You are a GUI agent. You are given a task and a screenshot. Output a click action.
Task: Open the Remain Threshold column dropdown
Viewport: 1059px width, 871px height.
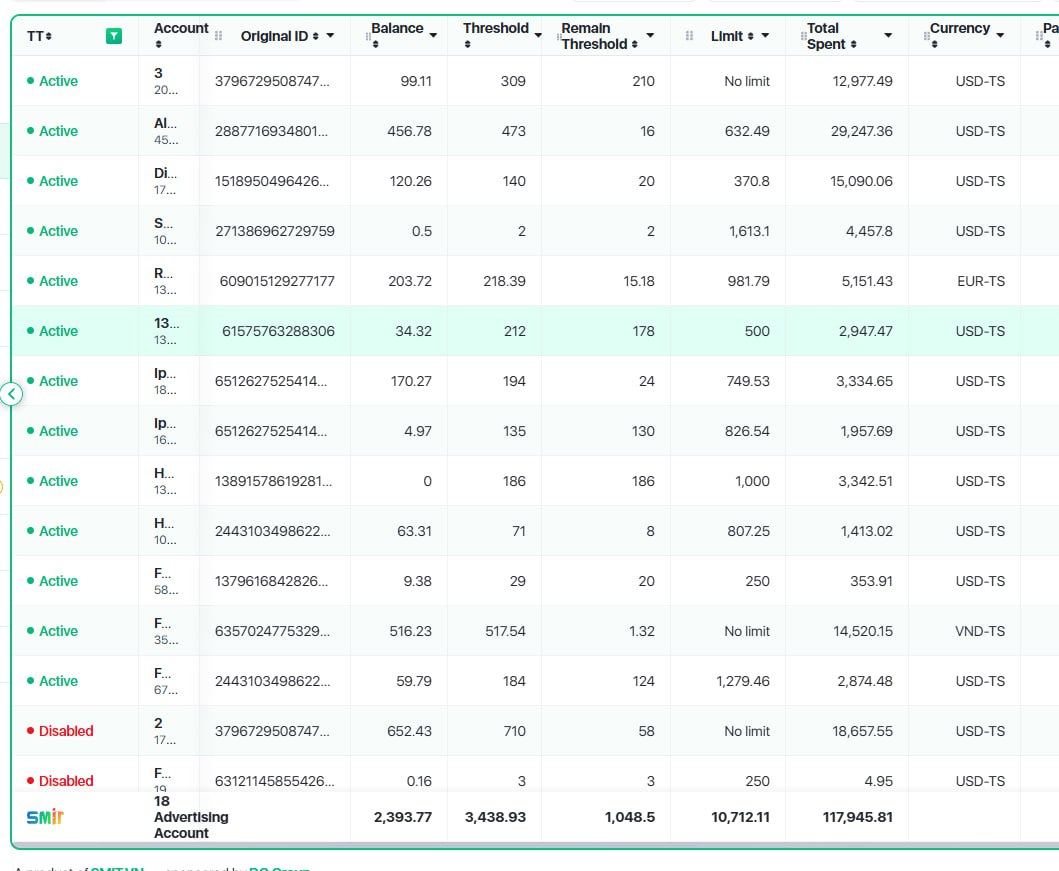[650, 36]
